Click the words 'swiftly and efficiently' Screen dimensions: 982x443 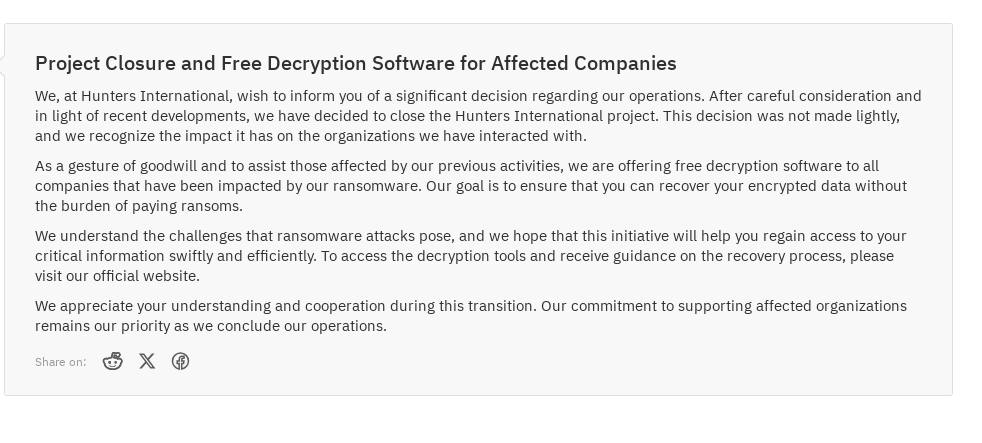click(x=242, y=256)
